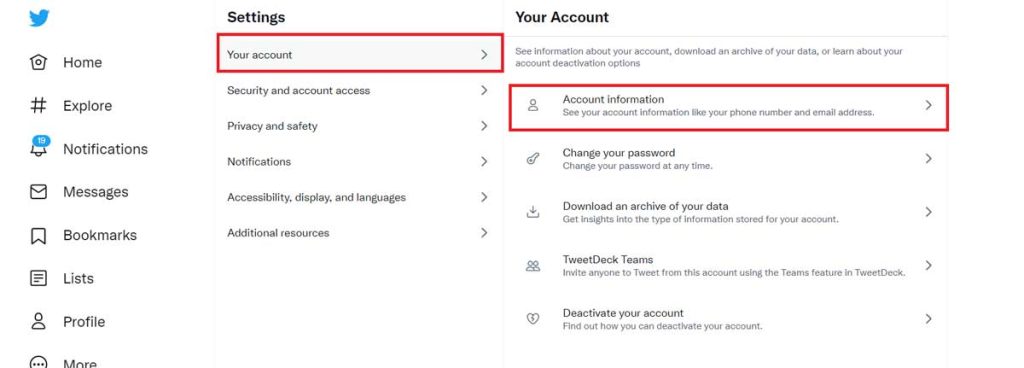Click the key icon beside Change your password
The width and height of the screenshot is (1024, 368).
click(x=533, y=159)
